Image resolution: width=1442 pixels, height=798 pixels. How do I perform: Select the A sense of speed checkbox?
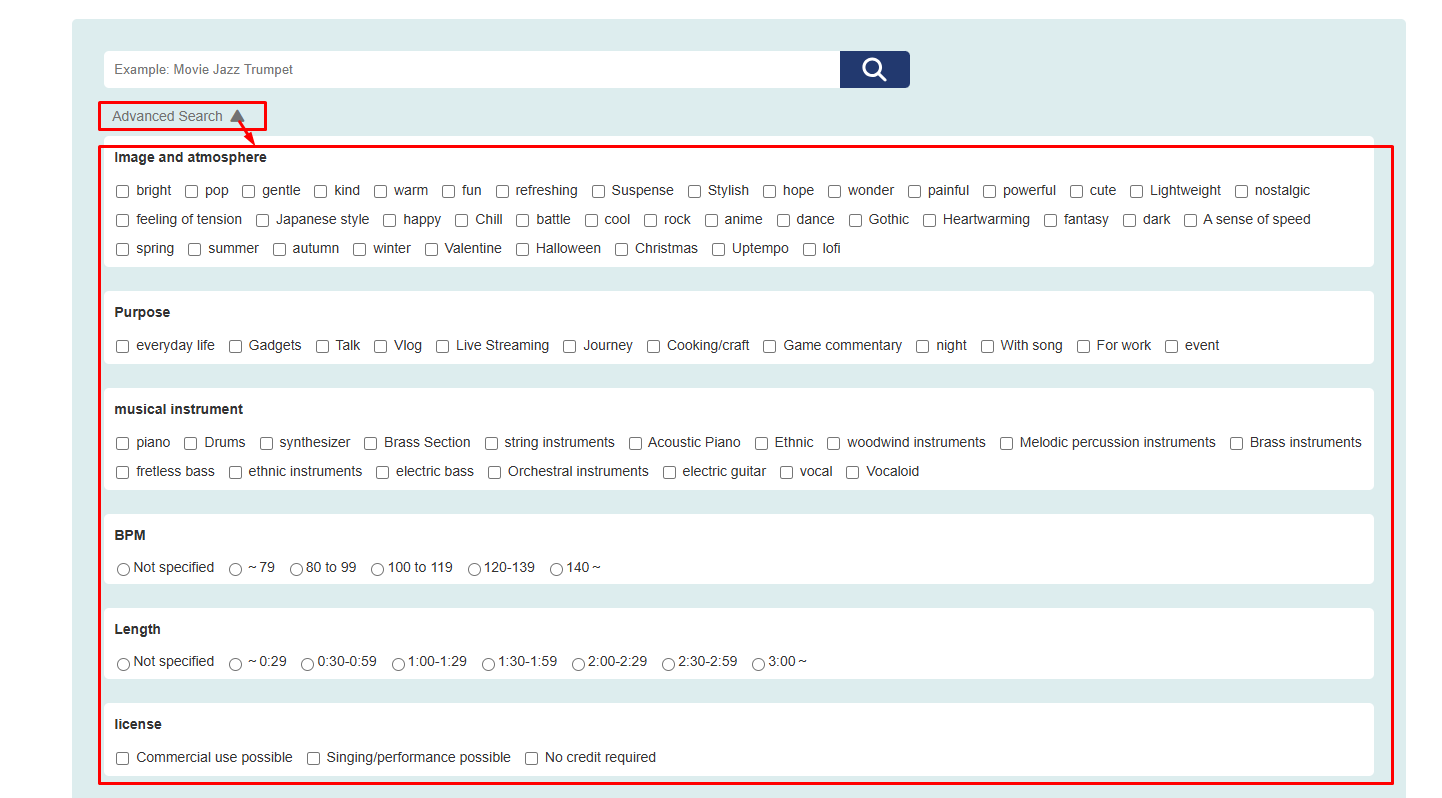pyautogui.click(x=1191, y=220)
